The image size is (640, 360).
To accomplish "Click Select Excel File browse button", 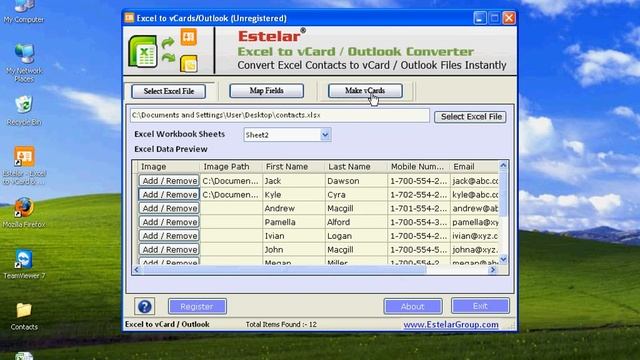I will (x=471, y=117).
